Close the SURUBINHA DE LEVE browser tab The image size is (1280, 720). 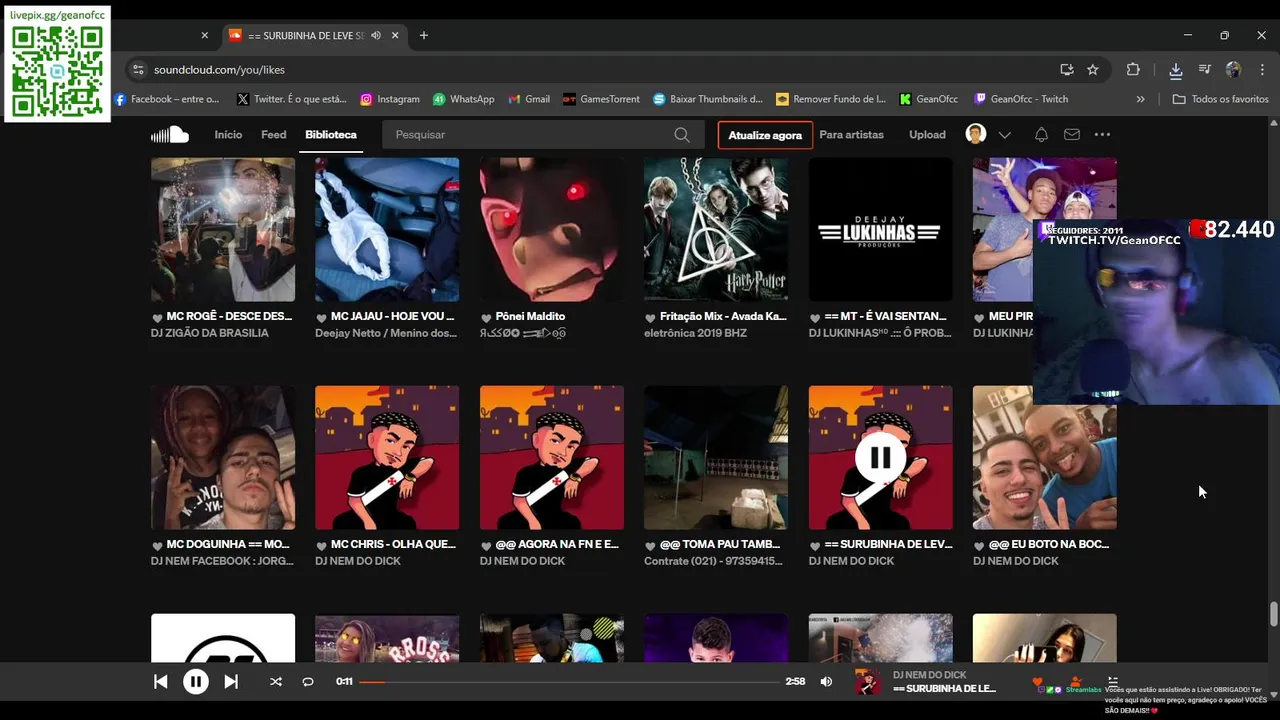tap(395, 35)
